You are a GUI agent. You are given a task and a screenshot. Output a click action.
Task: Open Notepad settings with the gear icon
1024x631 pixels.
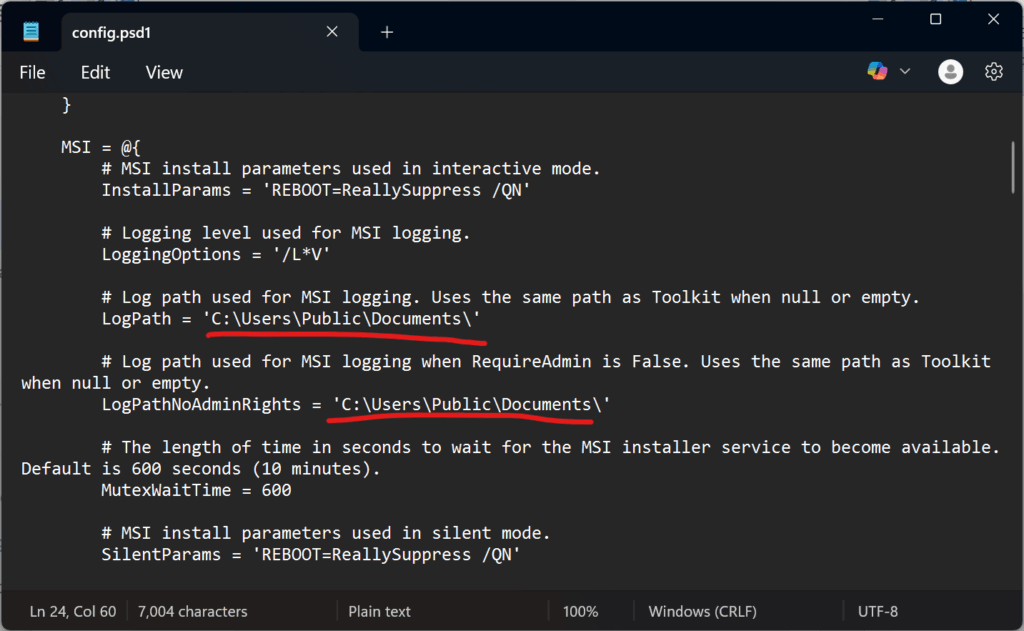click(993, 71)
